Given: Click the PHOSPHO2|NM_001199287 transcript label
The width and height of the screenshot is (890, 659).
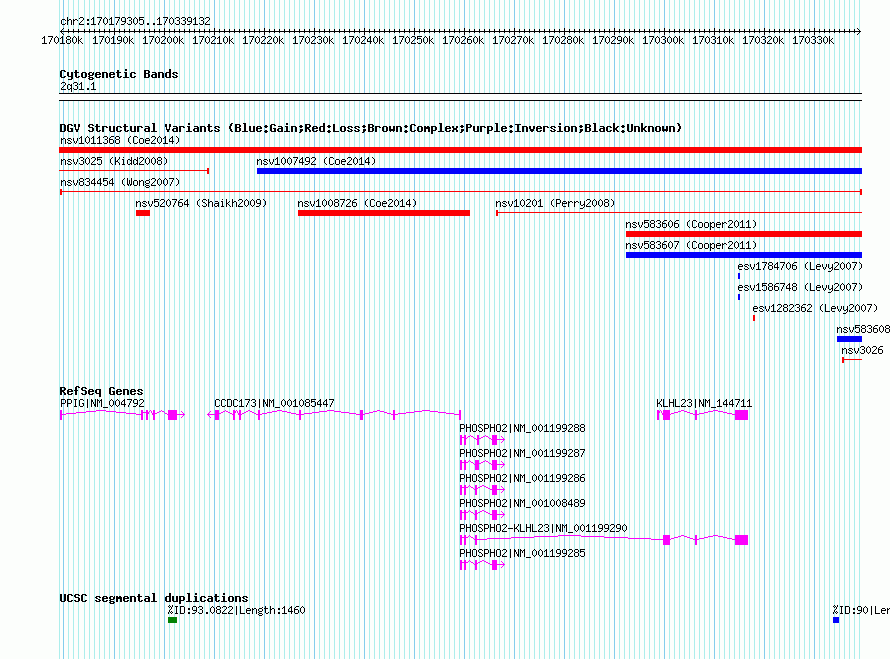Looking at the screenshot, I should [x=522, y=453].
